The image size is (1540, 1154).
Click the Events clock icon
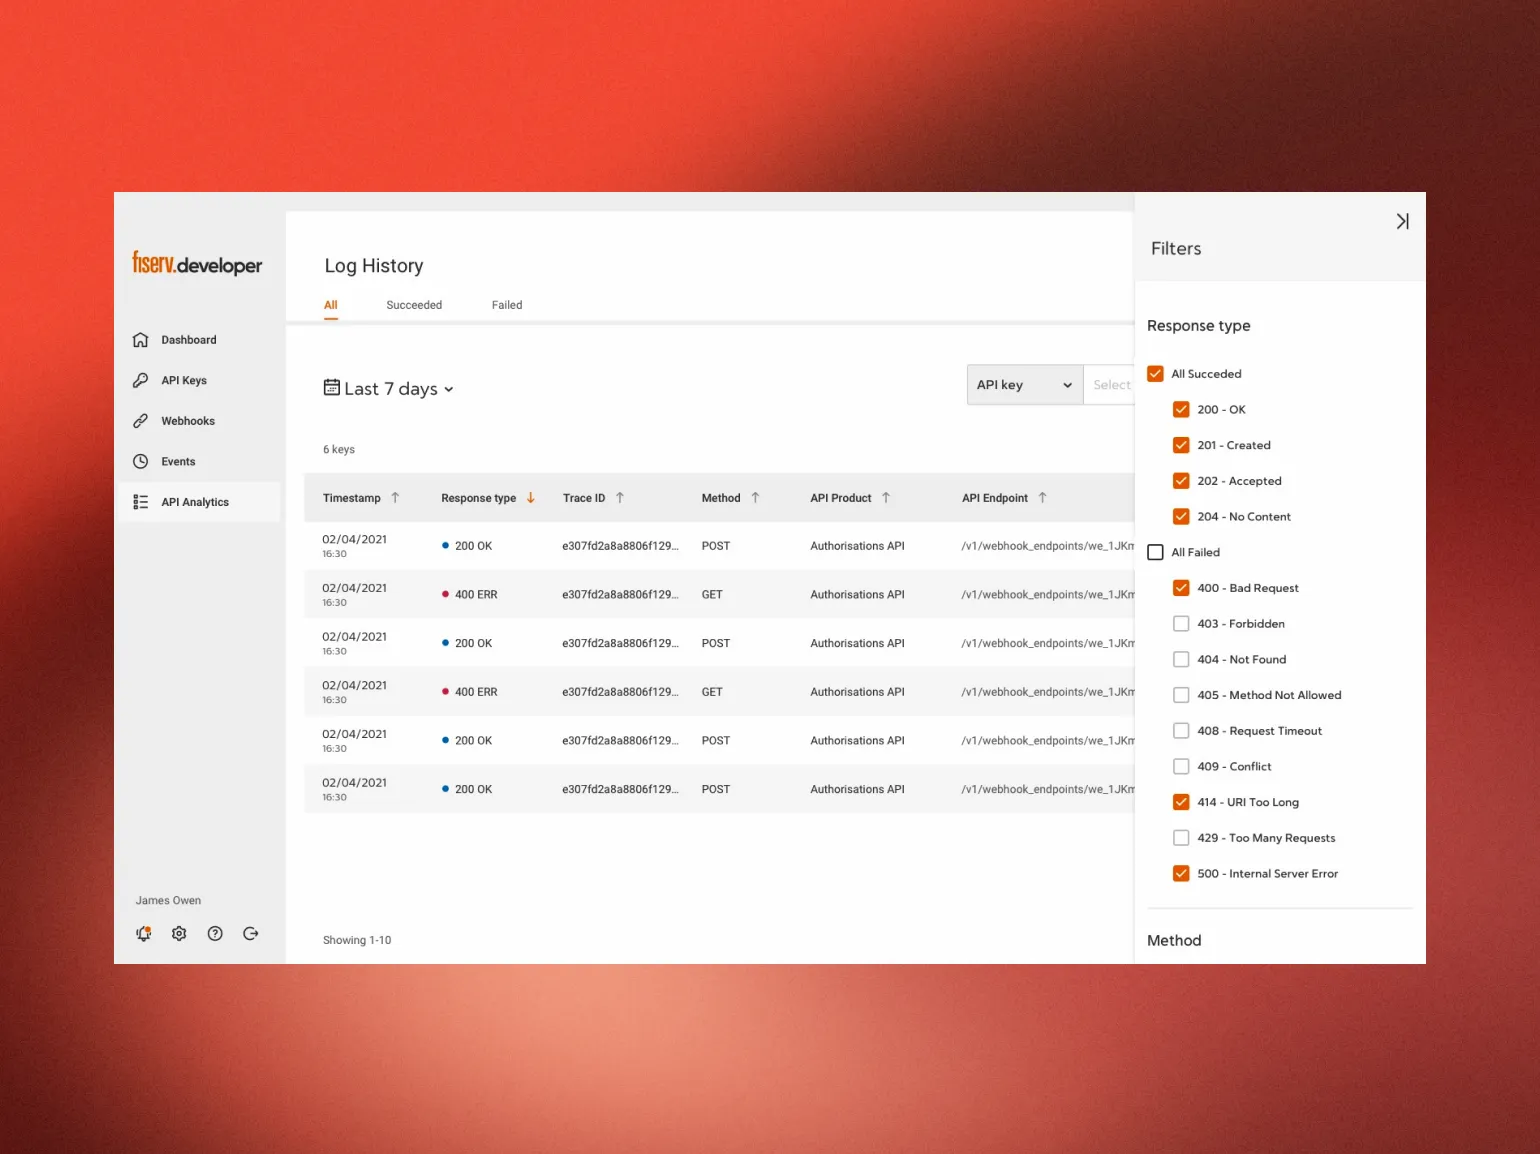[x=141, y=461]
